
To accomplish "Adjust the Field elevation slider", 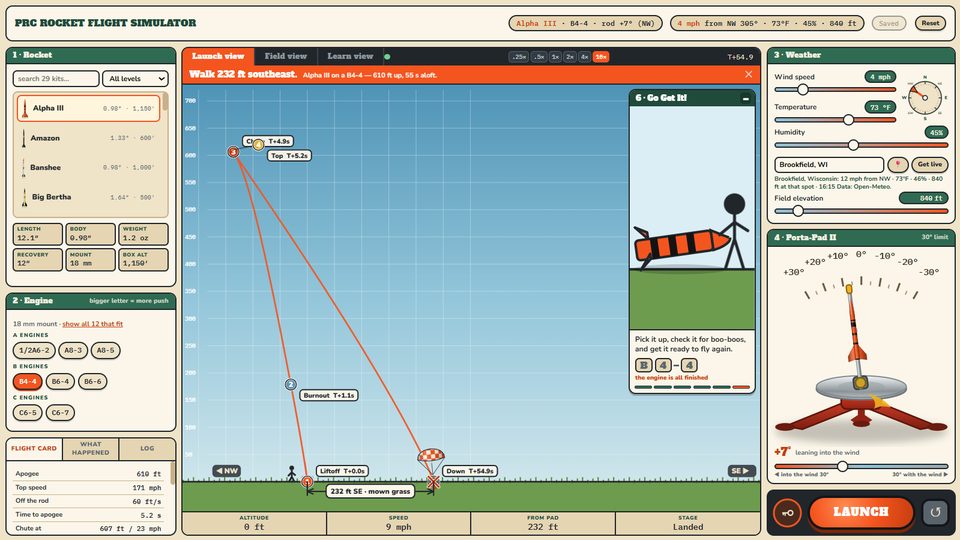I will [x=861, y=211].
